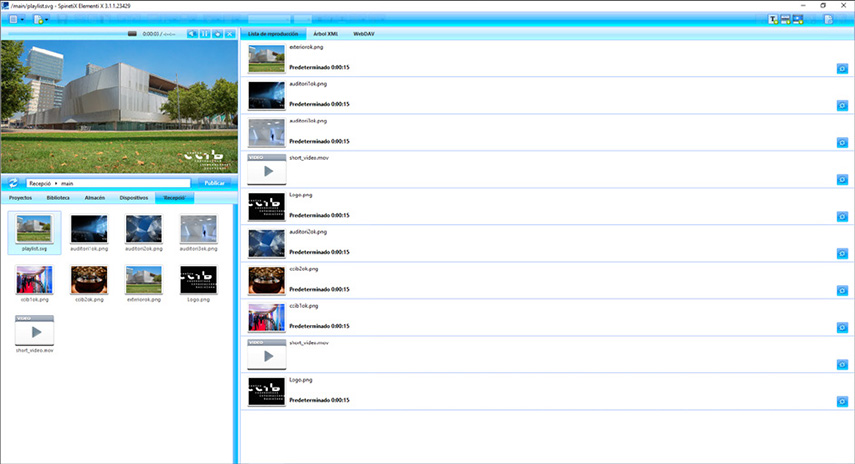The width and height of the screenshot is (855, 464).
Task: Select short_video.mov in file browser
Action: point(34,334)
